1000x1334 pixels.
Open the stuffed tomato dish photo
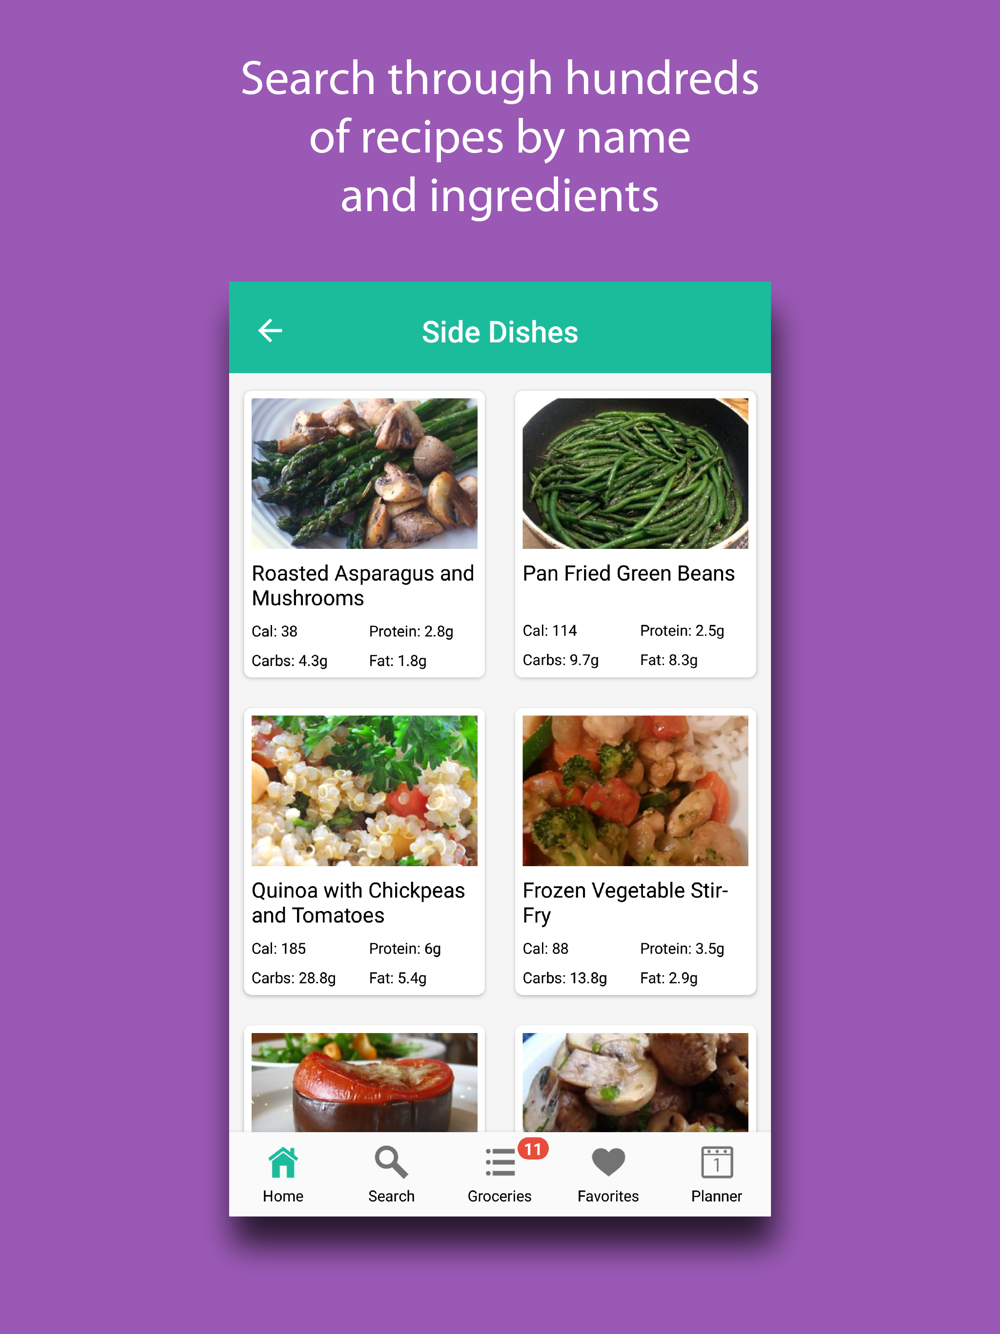364,1082
